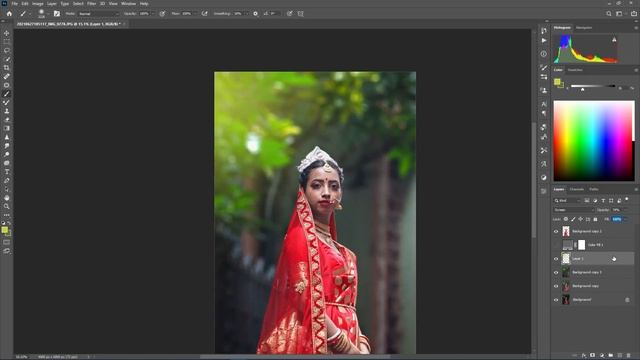
Task: Toggle lock all padlock icon
Action: (x=595, y=219)
